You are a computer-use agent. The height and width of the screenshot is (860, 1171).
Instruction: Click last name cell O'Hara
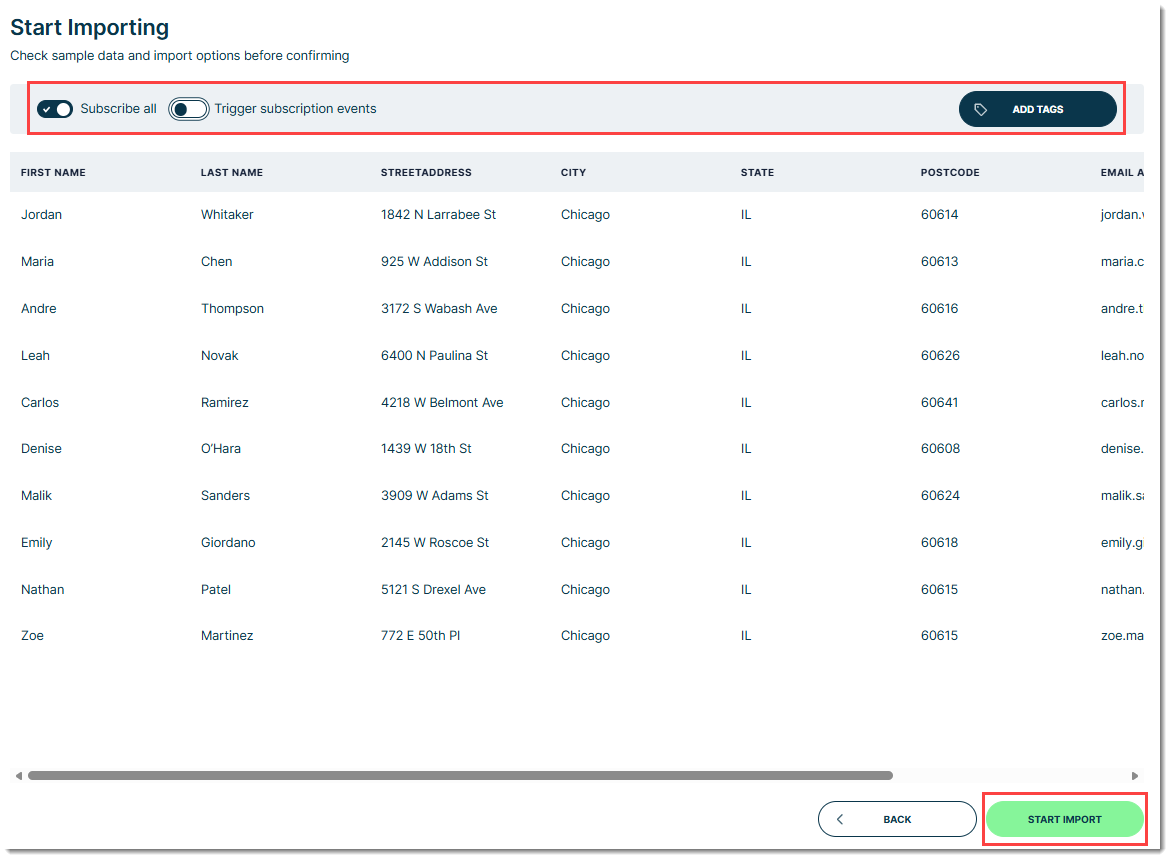coord(220,449)
